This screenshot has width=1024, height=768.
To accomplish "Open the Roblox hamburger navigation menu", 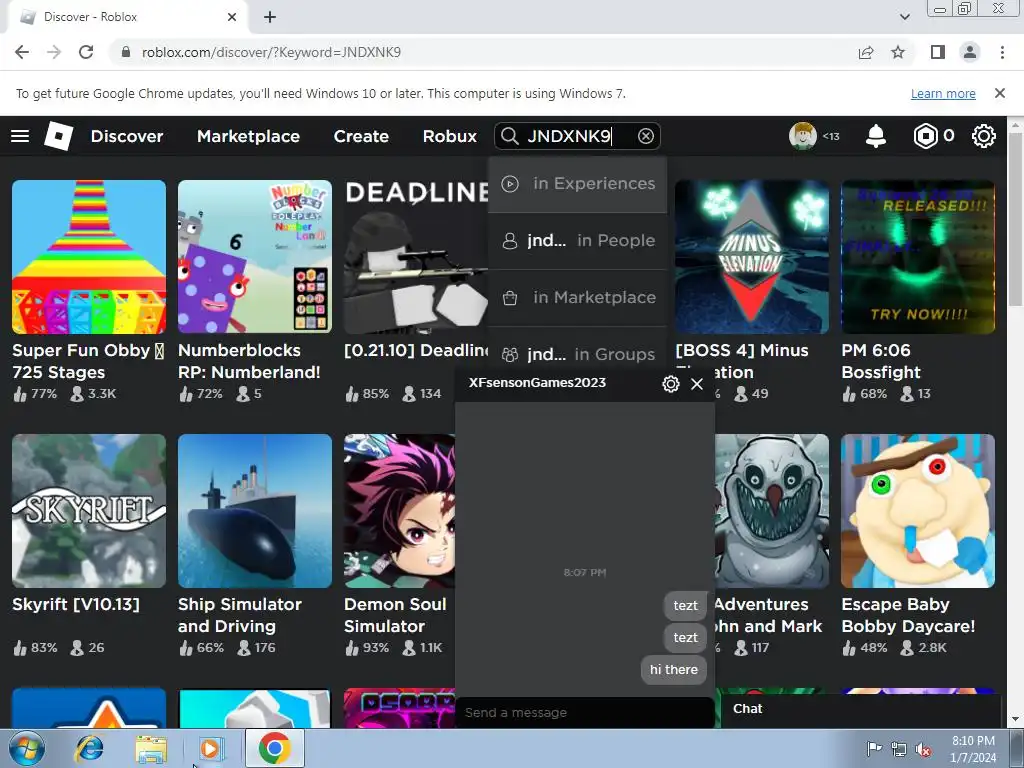I will tap(20, 136).
